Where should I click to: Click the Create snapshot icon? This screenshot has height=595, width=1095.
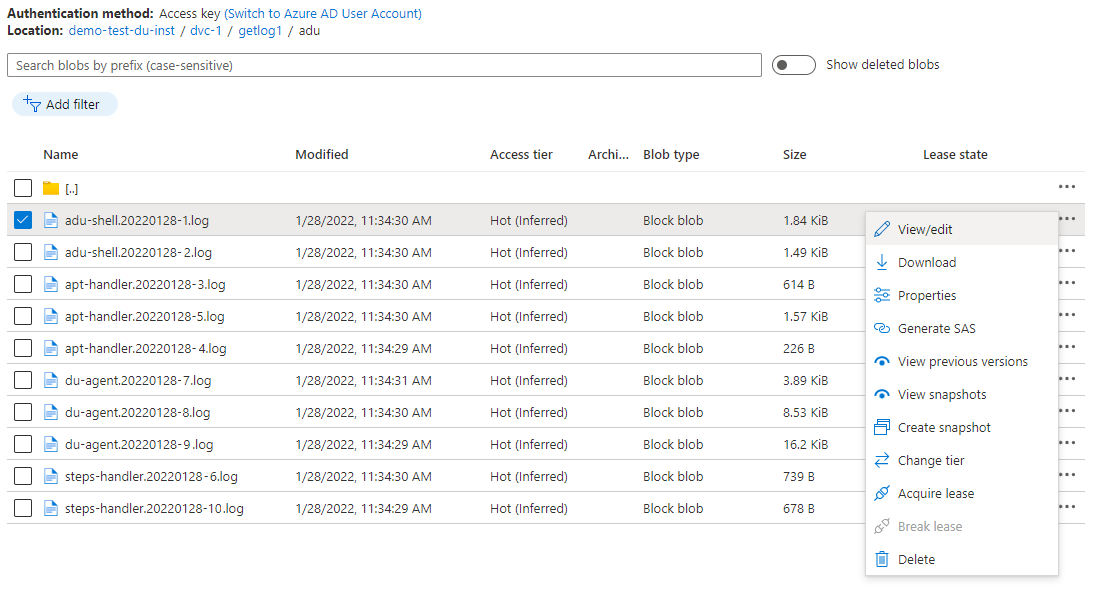881,428
